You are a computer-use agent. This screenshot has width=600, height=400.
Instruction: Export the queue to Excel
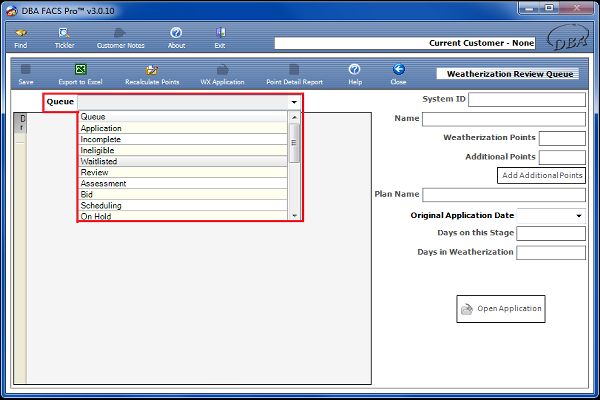tap(80, 75)
